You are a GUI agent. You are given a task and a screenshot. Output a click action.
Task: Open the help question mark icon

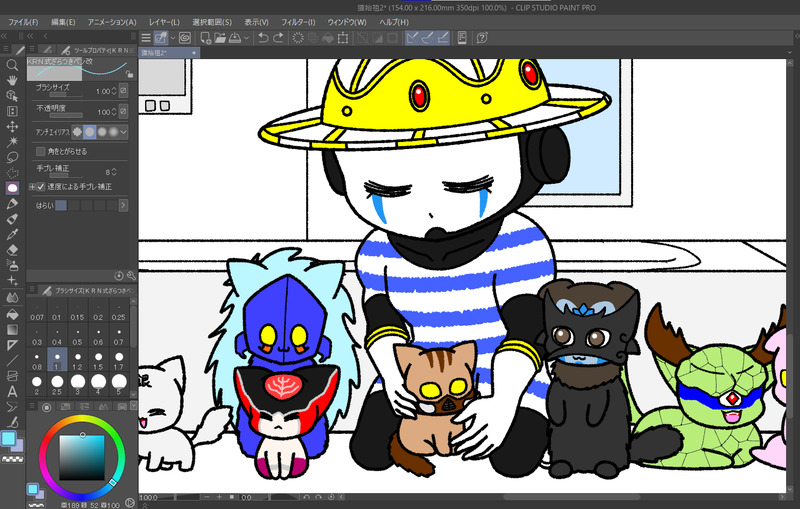[x=482, y=38]
